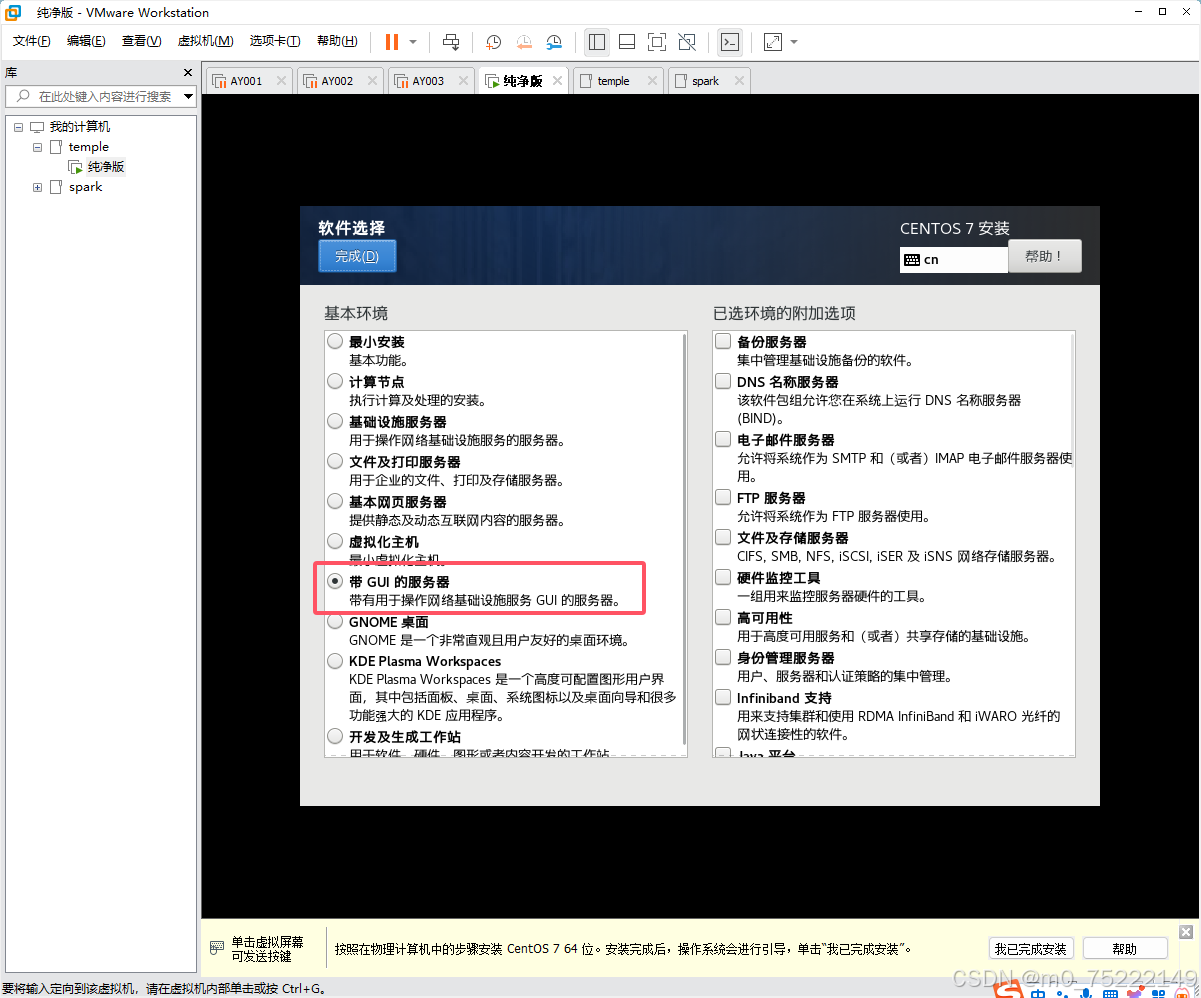
Task: Close the AY003 tab
Action: tap(464, 81)
